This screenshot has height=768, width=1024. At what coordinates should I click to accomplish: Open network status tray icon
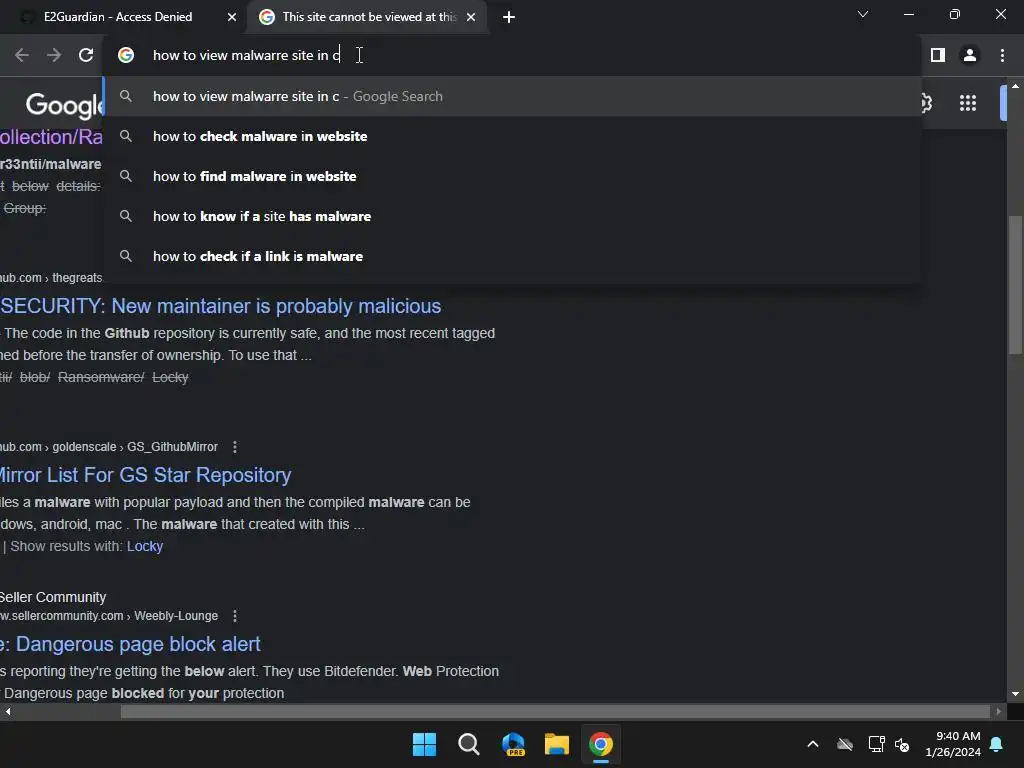(x=876, y=744)
